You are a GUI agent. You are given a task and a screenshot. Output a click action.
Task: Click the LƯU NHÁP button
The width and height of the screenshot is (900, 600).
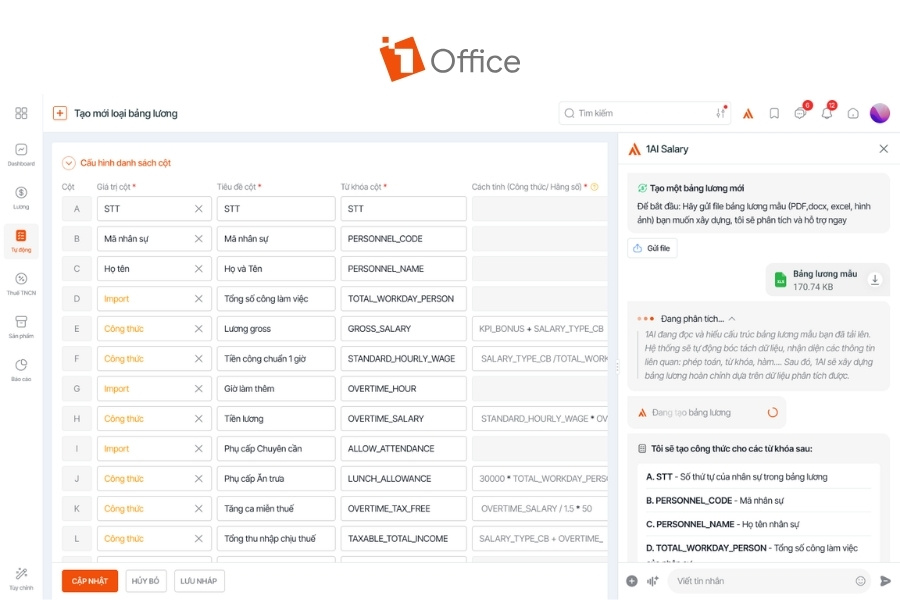click(199, 580)
